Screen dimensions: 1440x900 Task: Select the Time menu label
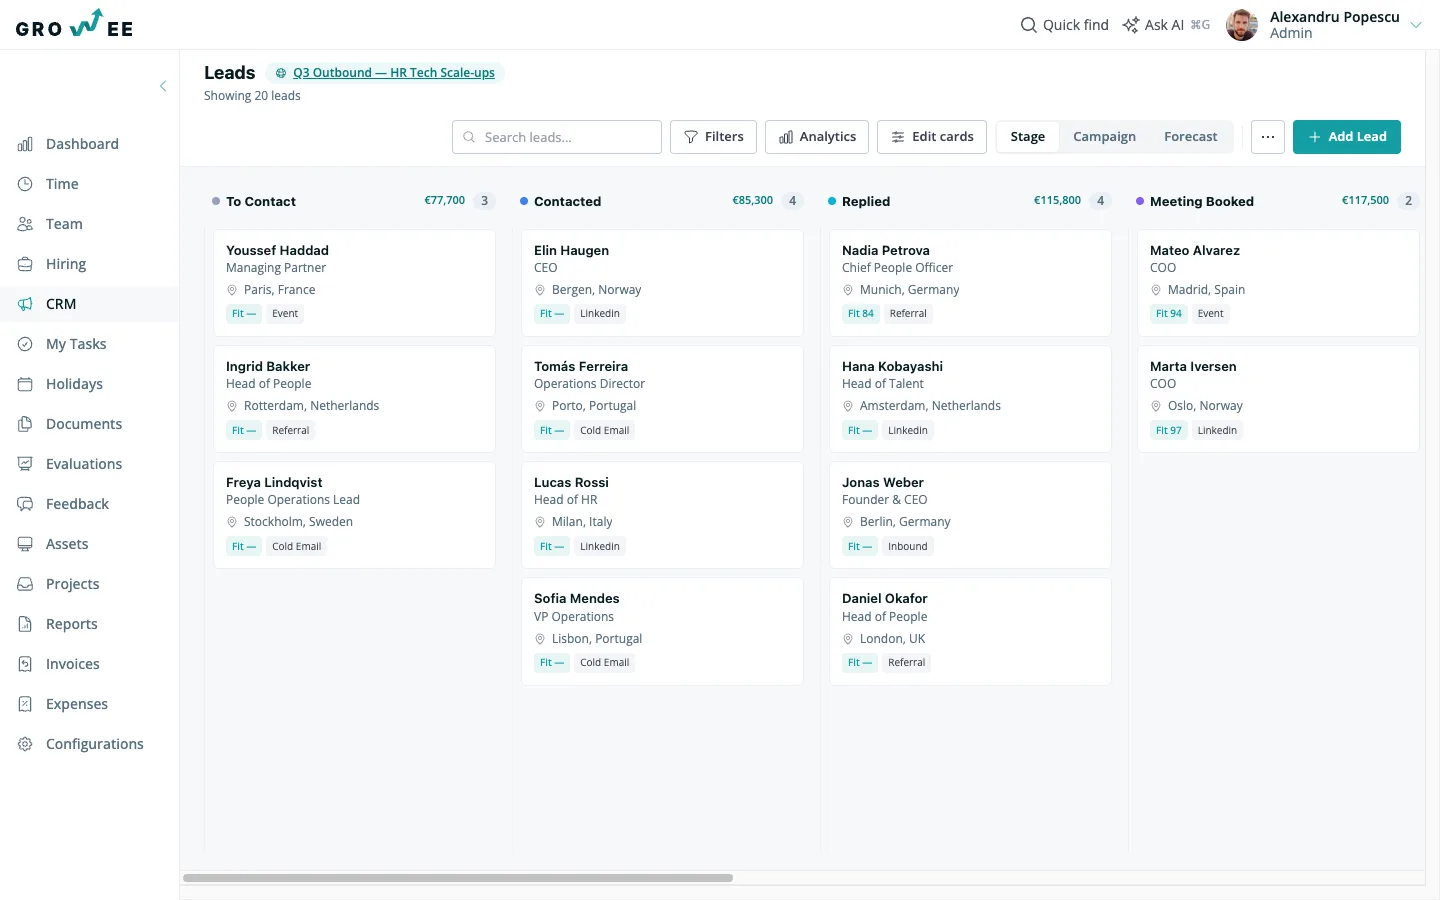point(62,184)
